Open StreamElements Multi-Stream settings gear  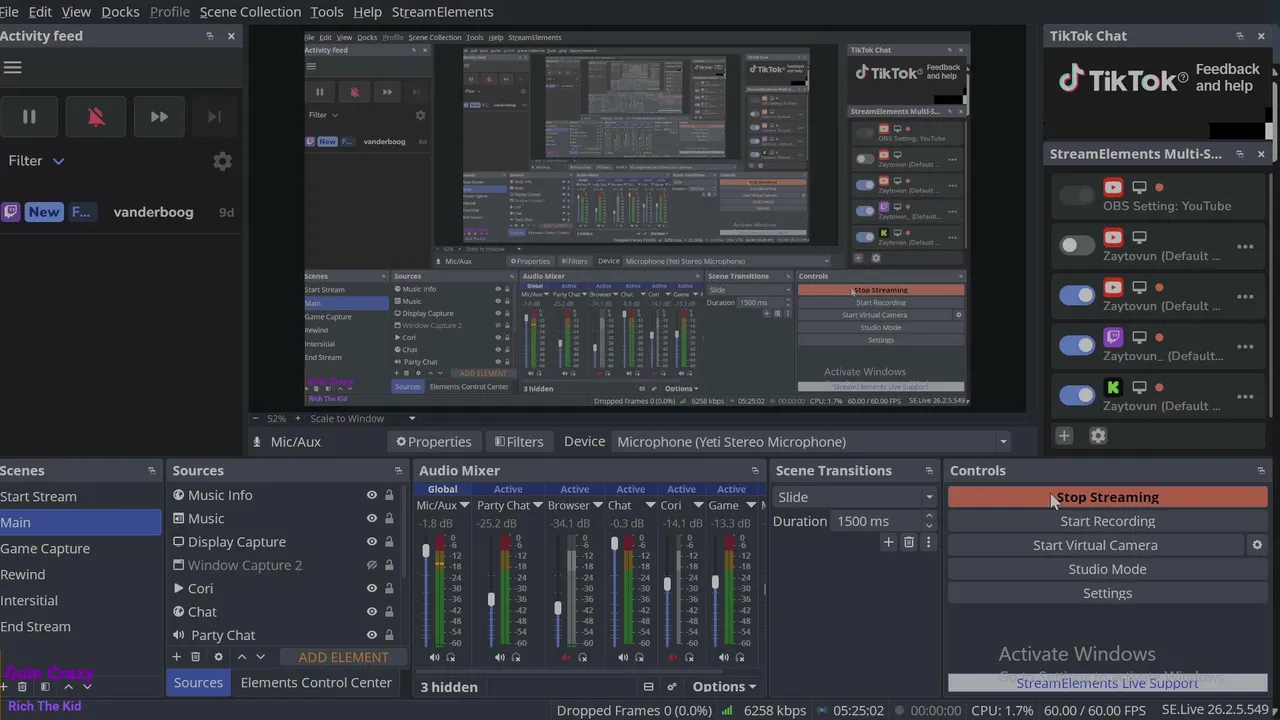click(x=1098, y=436)
